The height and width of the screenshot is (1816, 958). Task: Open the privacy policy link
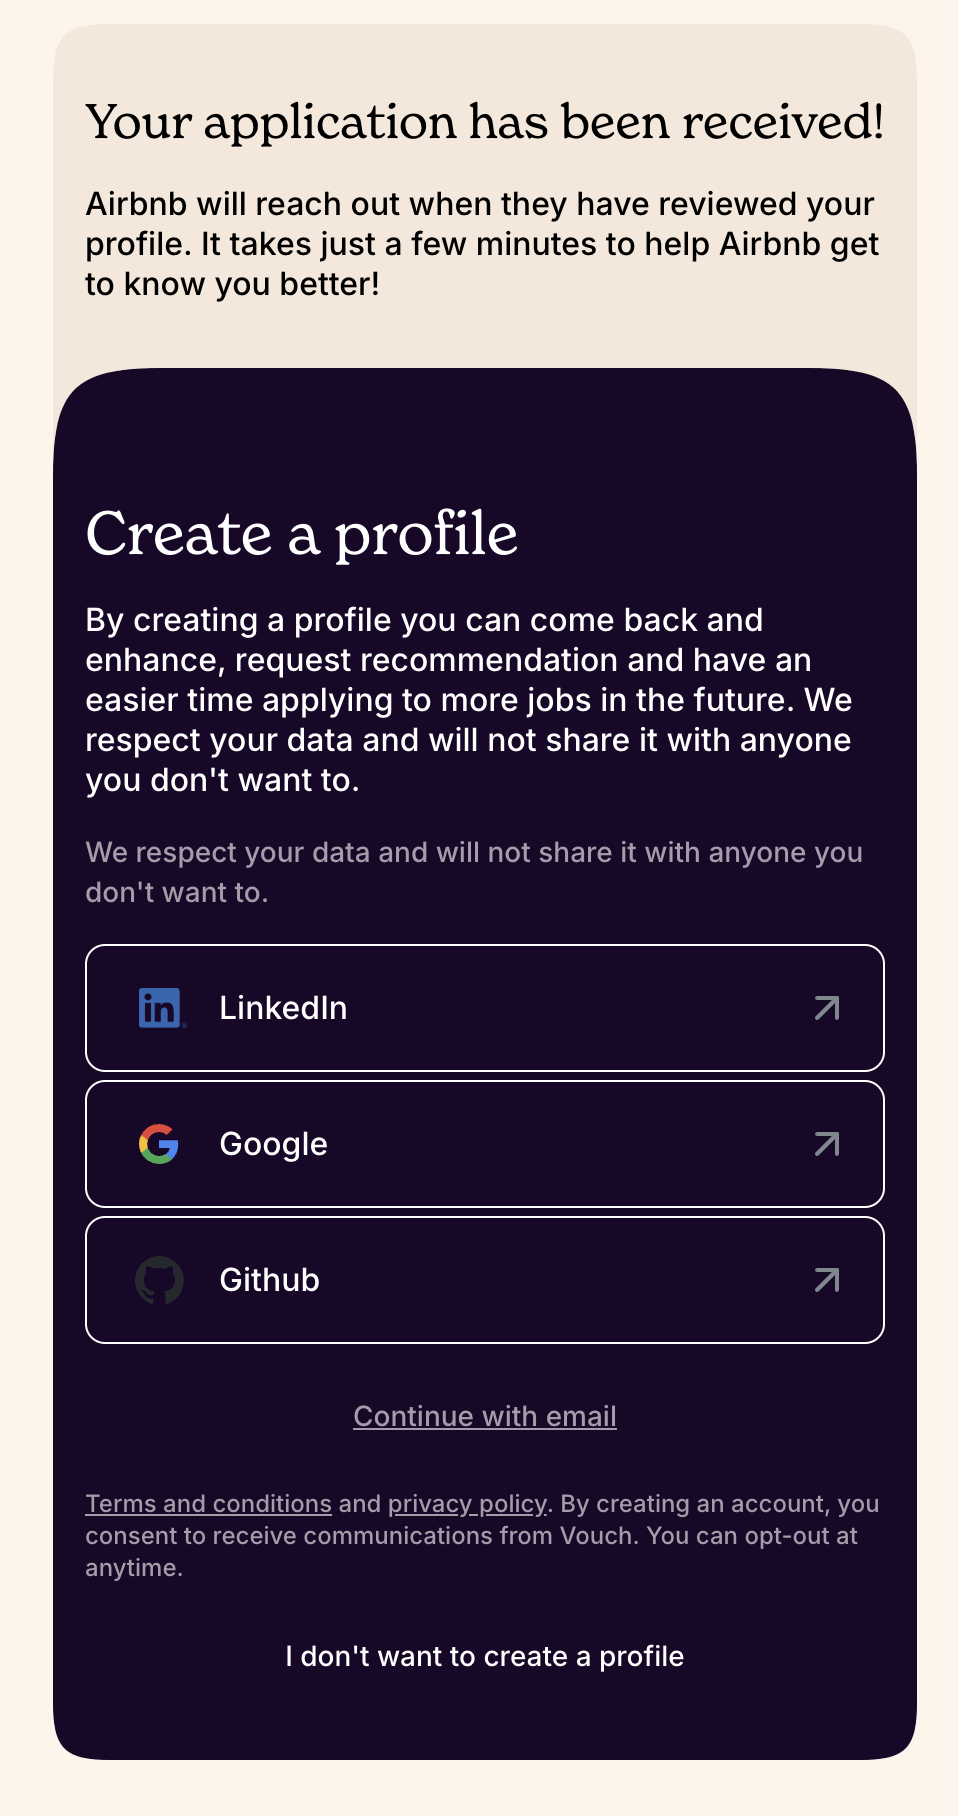467,1504
